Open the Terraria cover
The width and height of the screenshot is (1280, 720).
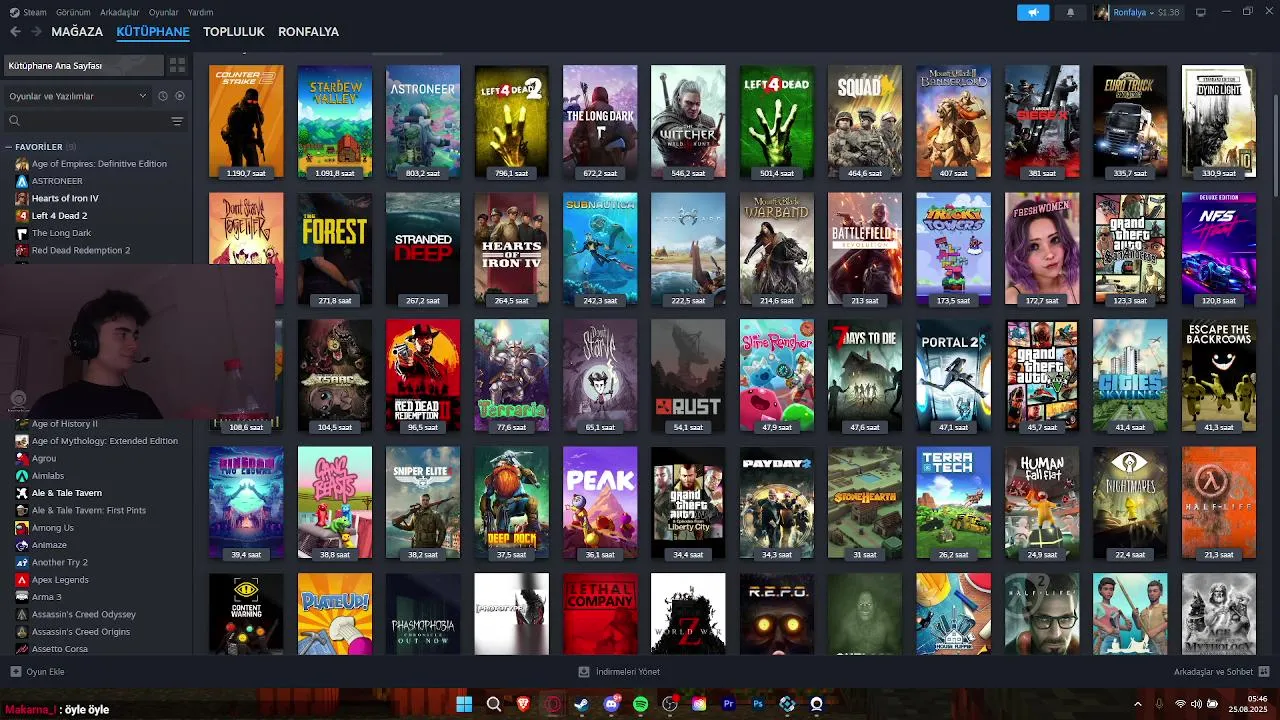pyautogui.click(x=511, y=376)
